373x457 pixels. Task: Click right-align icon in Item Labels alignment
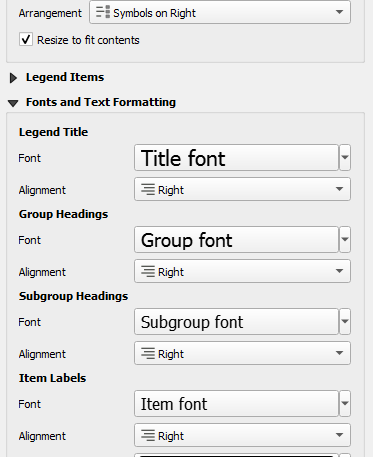click(x=148, y=435)
